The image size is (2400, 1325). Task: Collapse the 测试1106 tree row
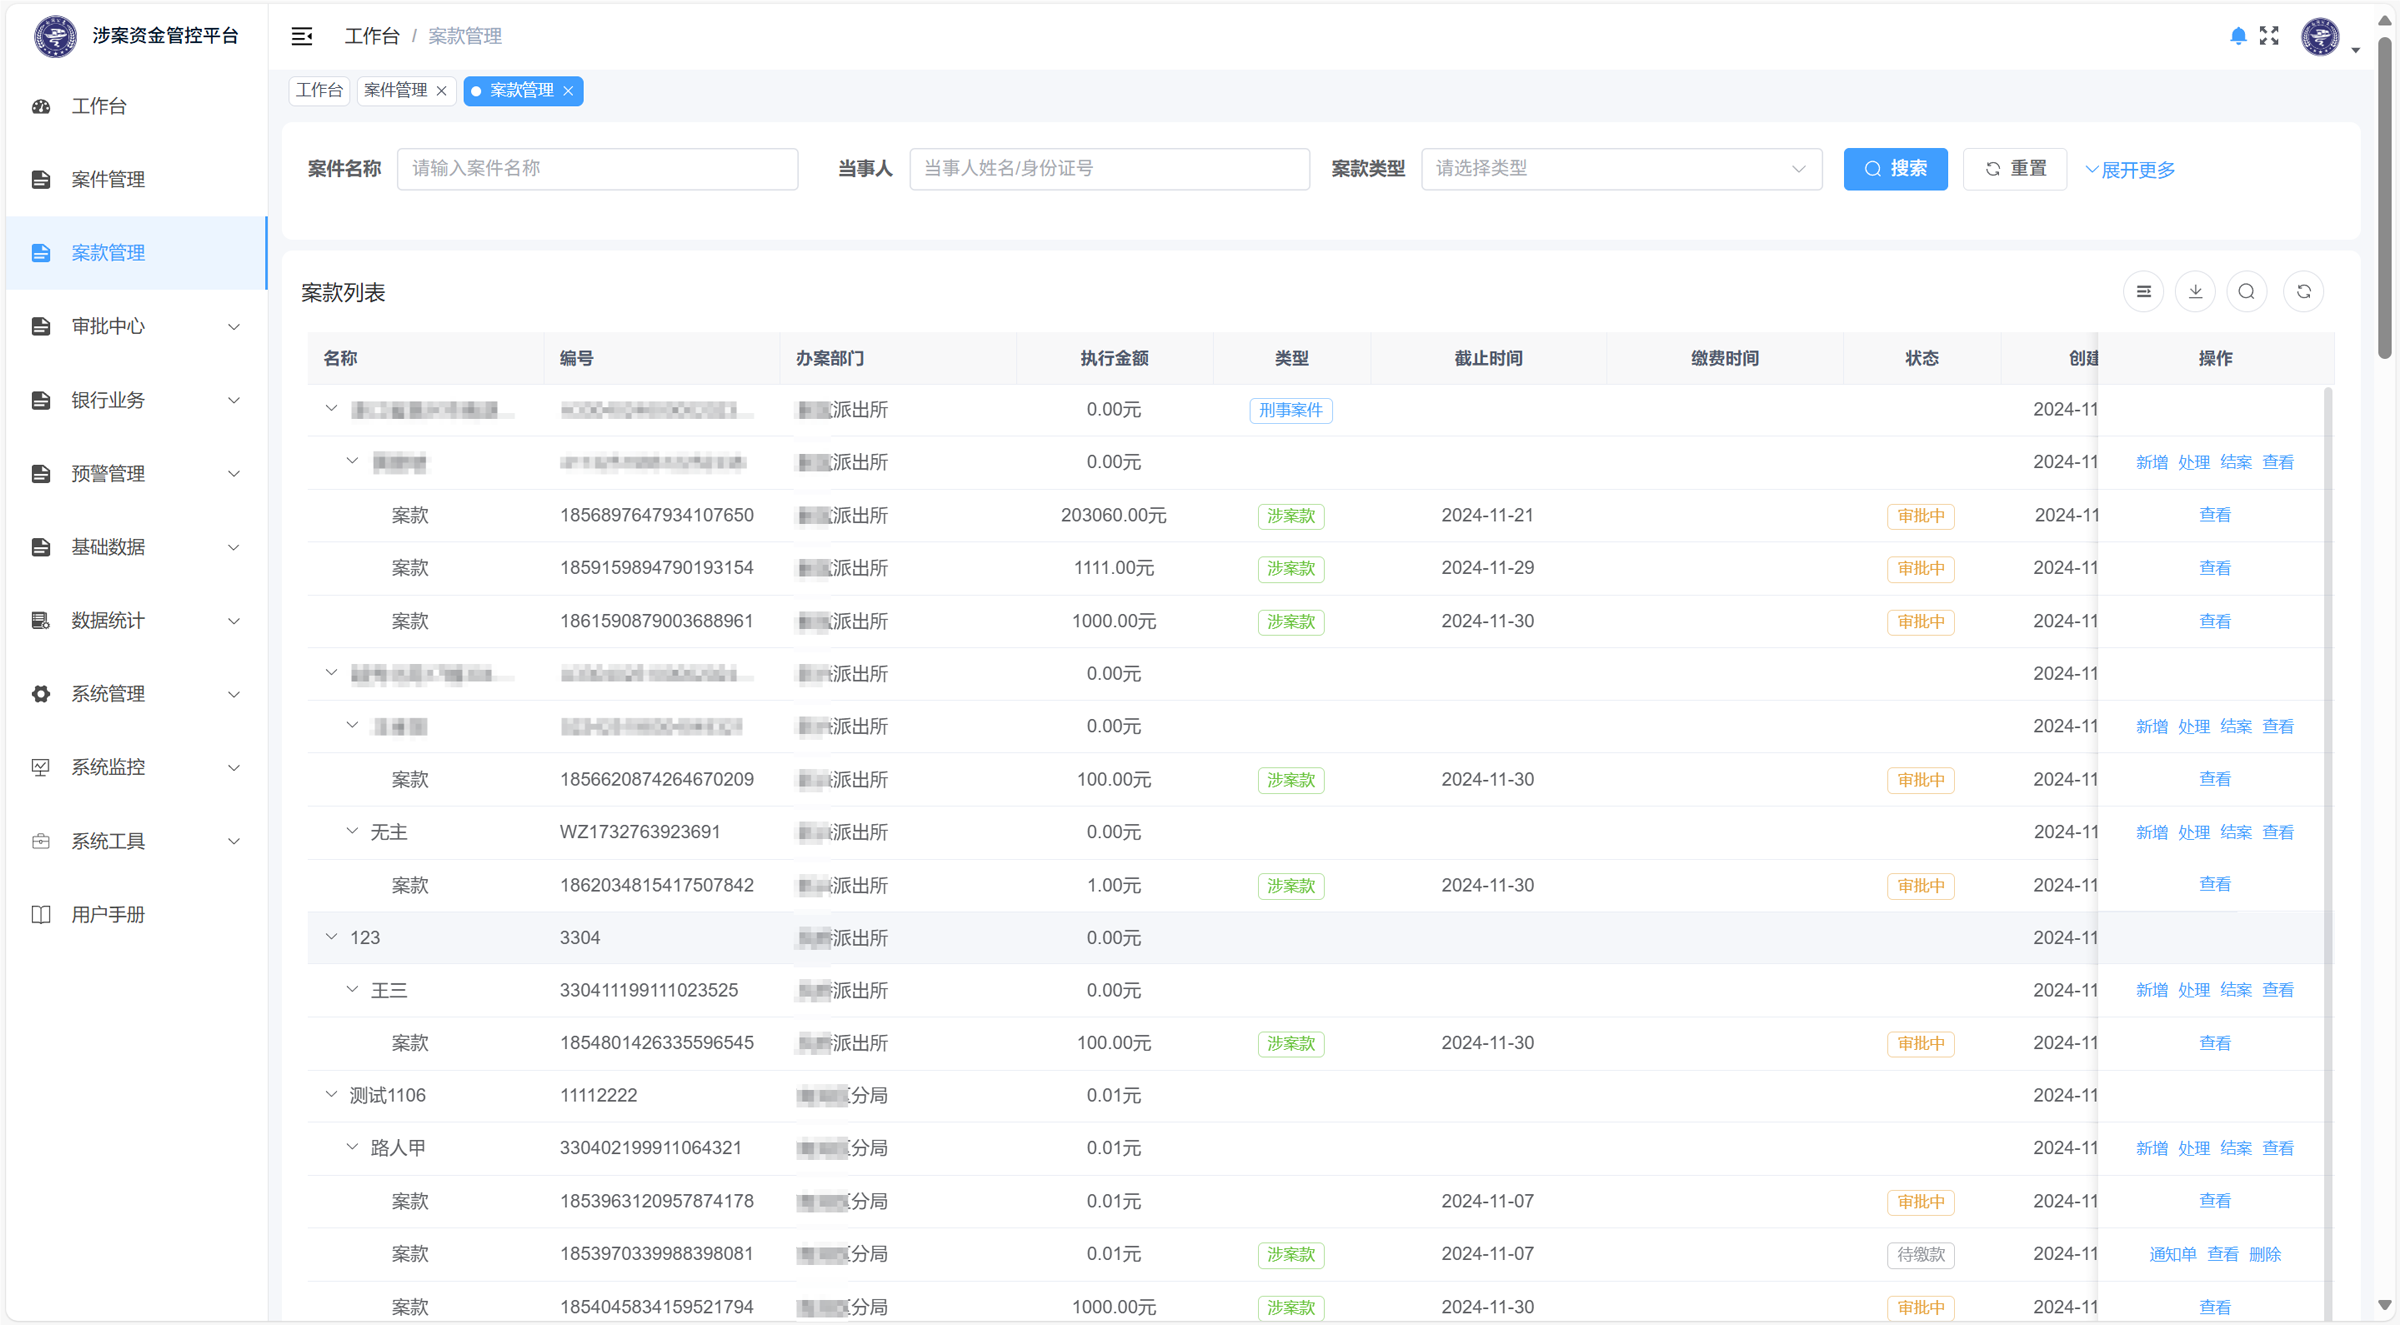tap(331, 1095)
